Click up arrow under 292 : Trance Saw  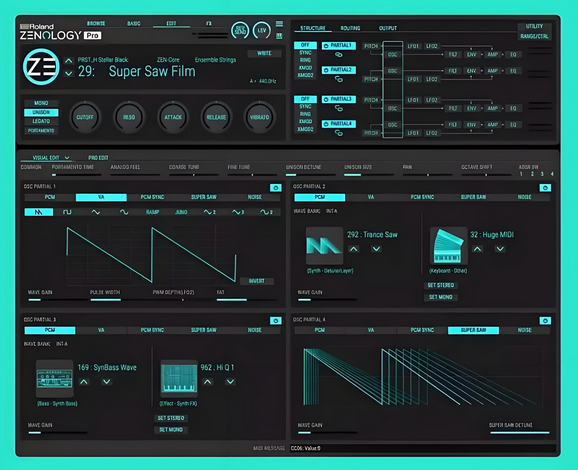354,249
